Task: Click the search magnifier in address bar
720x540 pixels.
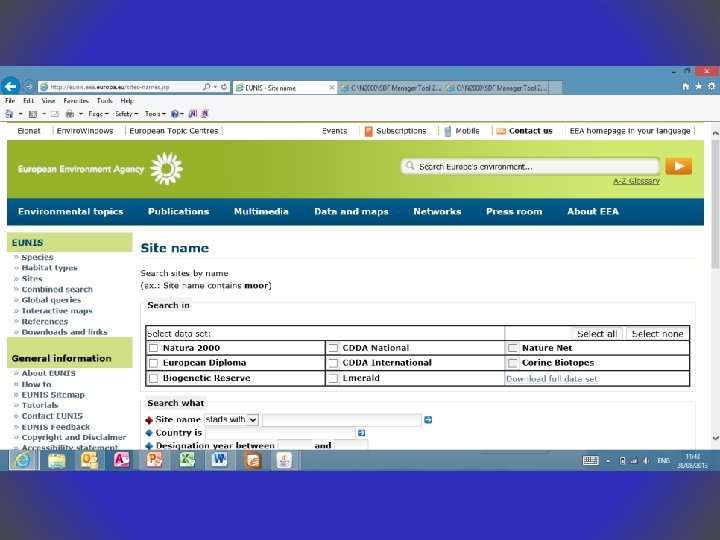Action: (x=207, y=86)
